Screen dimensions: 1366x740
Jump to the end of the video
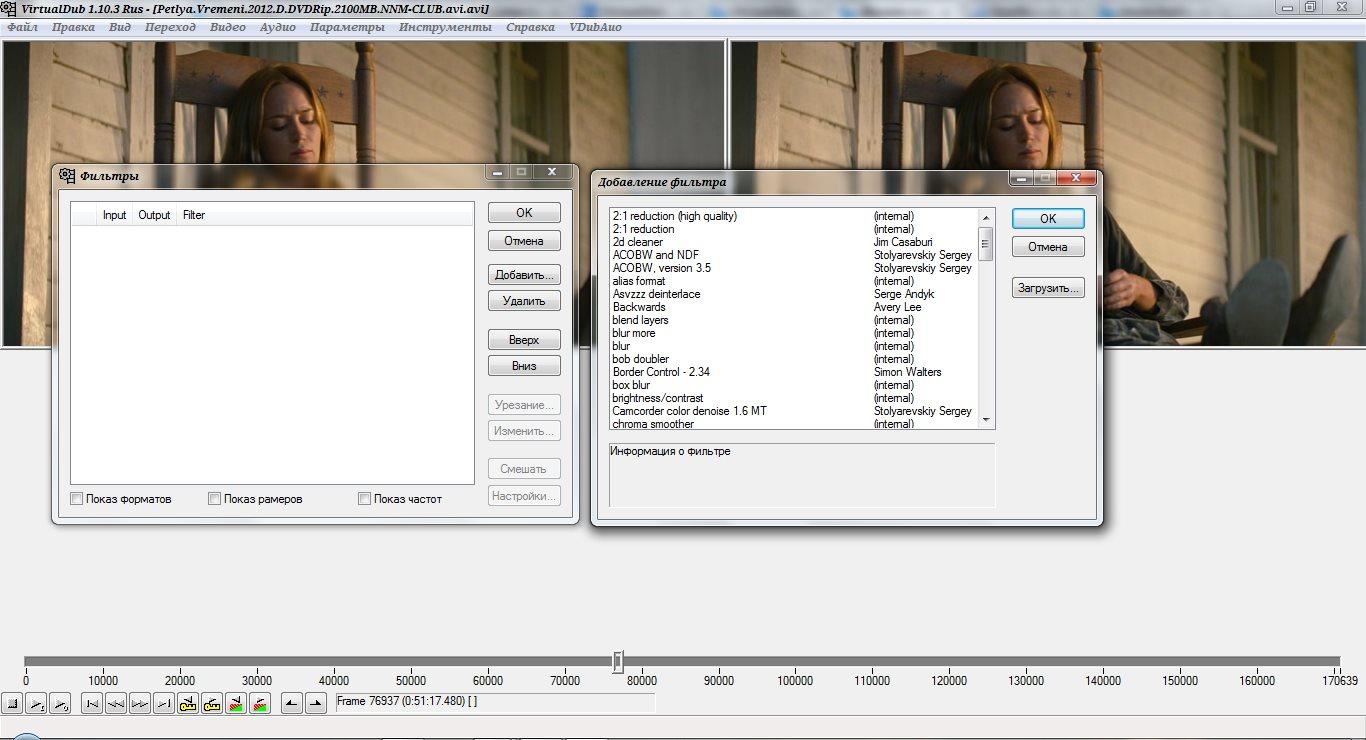coord(164,703)
